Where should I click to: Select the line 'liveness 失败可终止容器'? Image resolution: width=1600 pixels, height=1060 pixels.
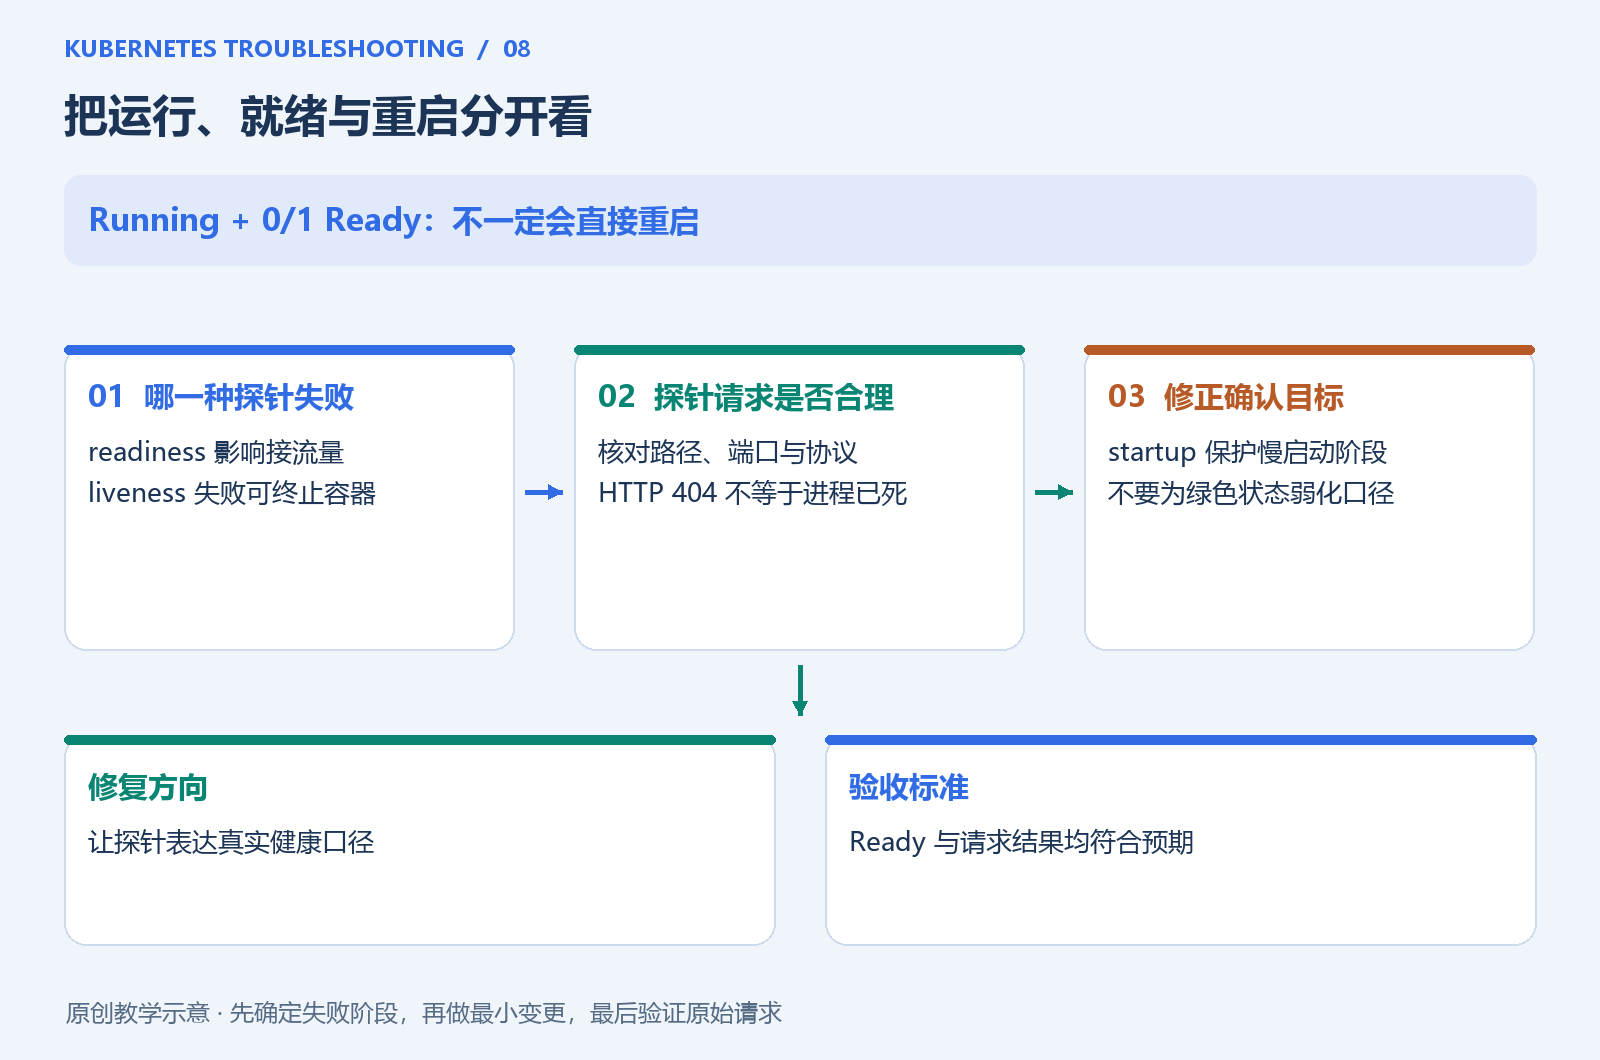tap(232, 493)
